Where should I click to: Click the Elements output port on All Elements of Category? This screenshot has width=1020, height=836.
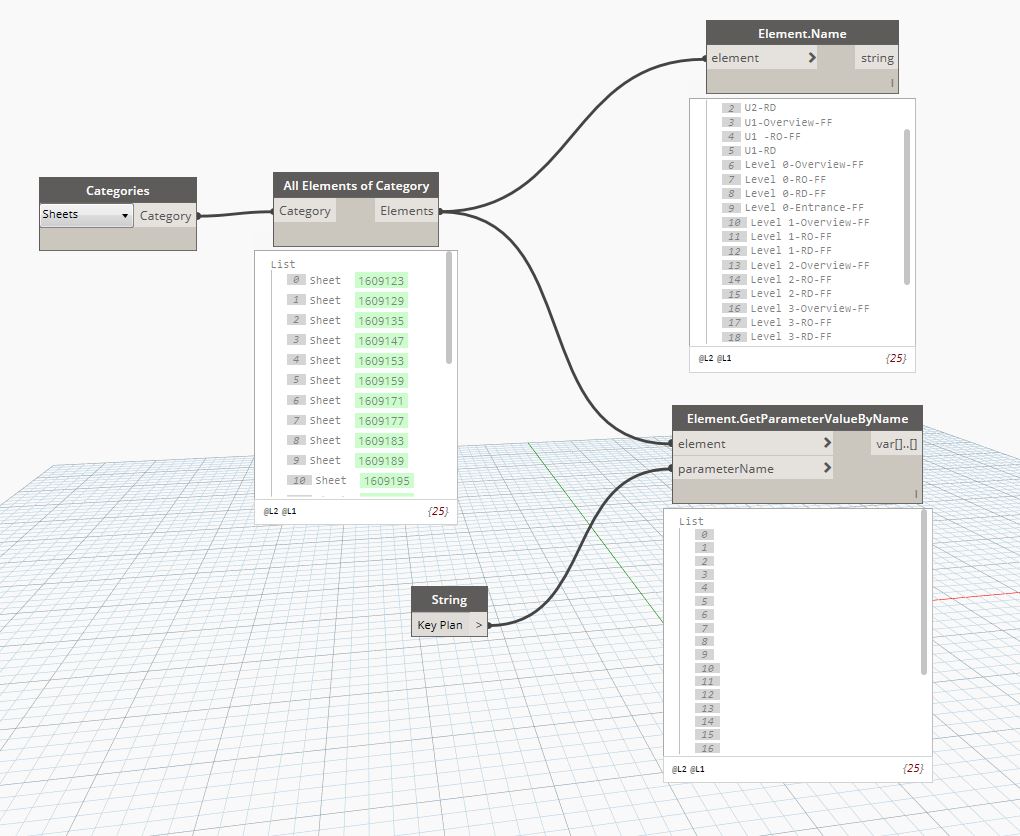coord(406,210)
